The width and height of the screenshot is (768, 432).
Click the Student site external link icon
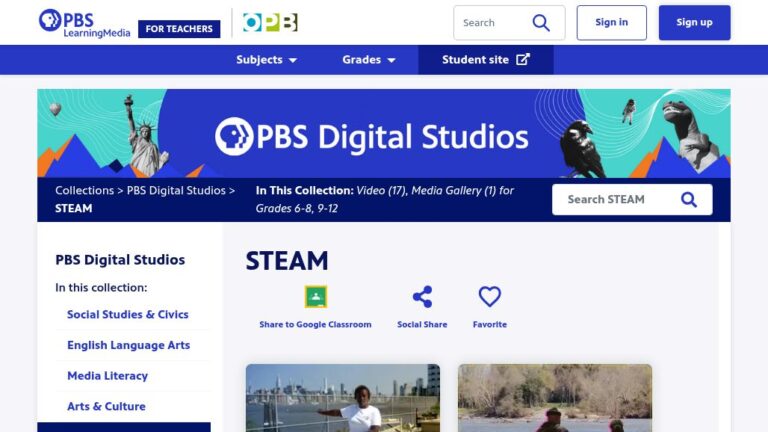tap(523, 59)
